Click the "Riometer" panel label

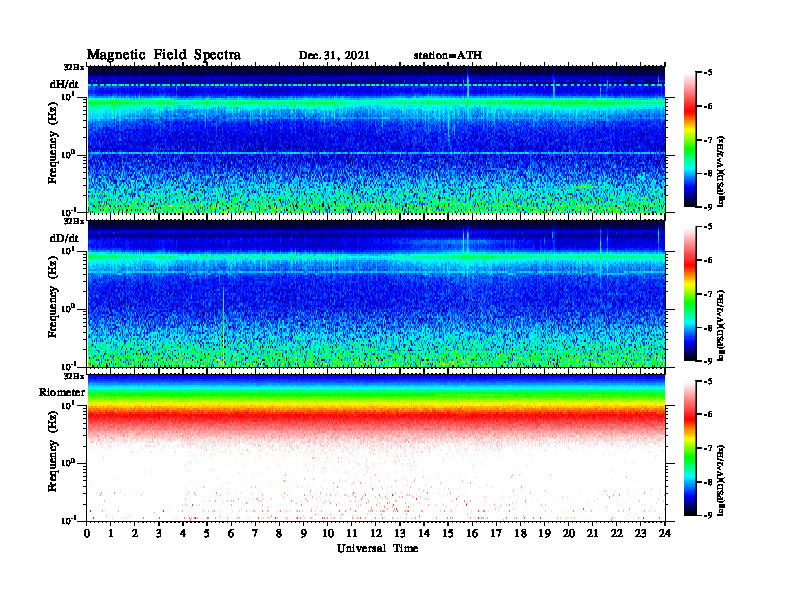pyautogui.click(x=62, y=392)
